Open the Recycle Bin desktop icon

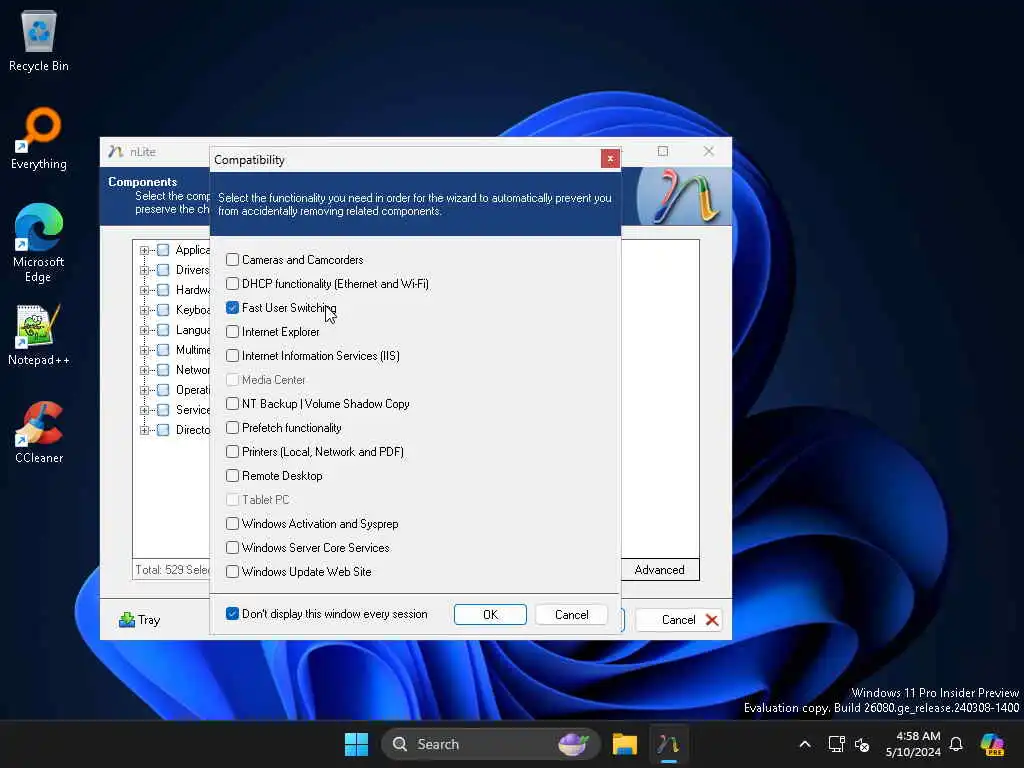[39, 40]
